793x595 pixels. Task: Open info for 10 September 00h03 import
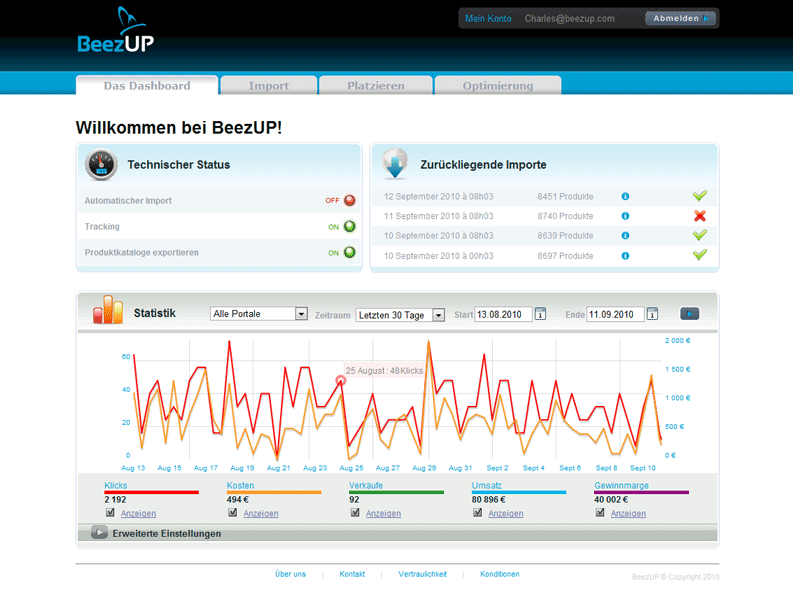(625, 256)
